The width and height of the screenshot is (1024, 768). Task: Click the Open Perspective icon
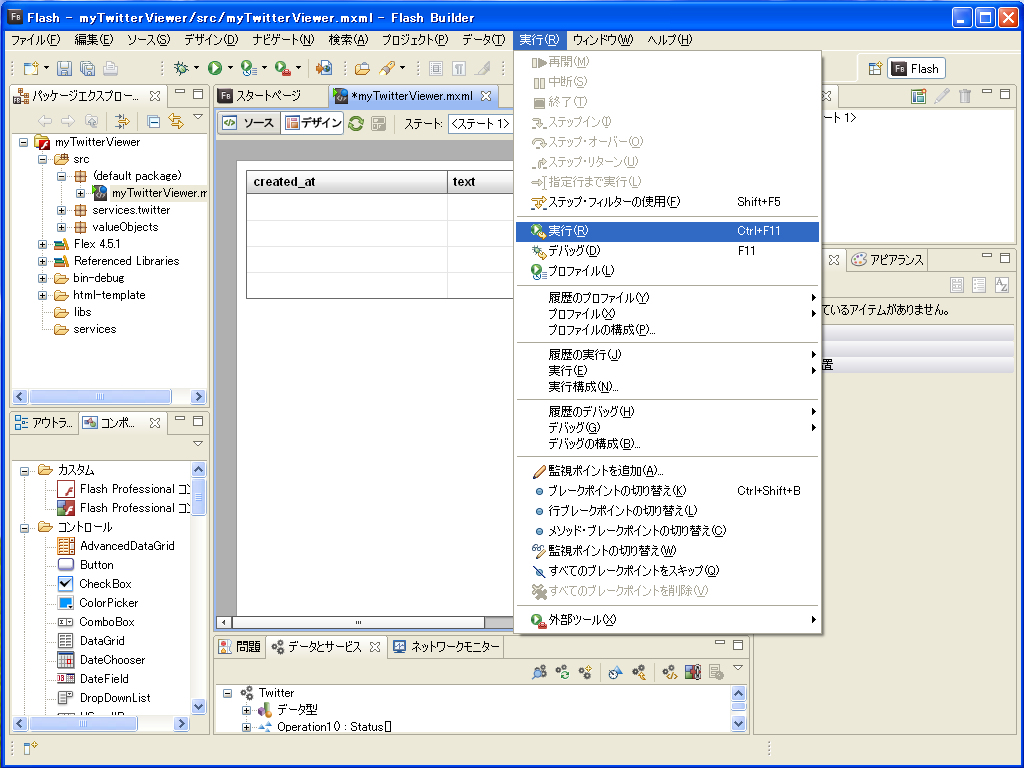point(875,69)
